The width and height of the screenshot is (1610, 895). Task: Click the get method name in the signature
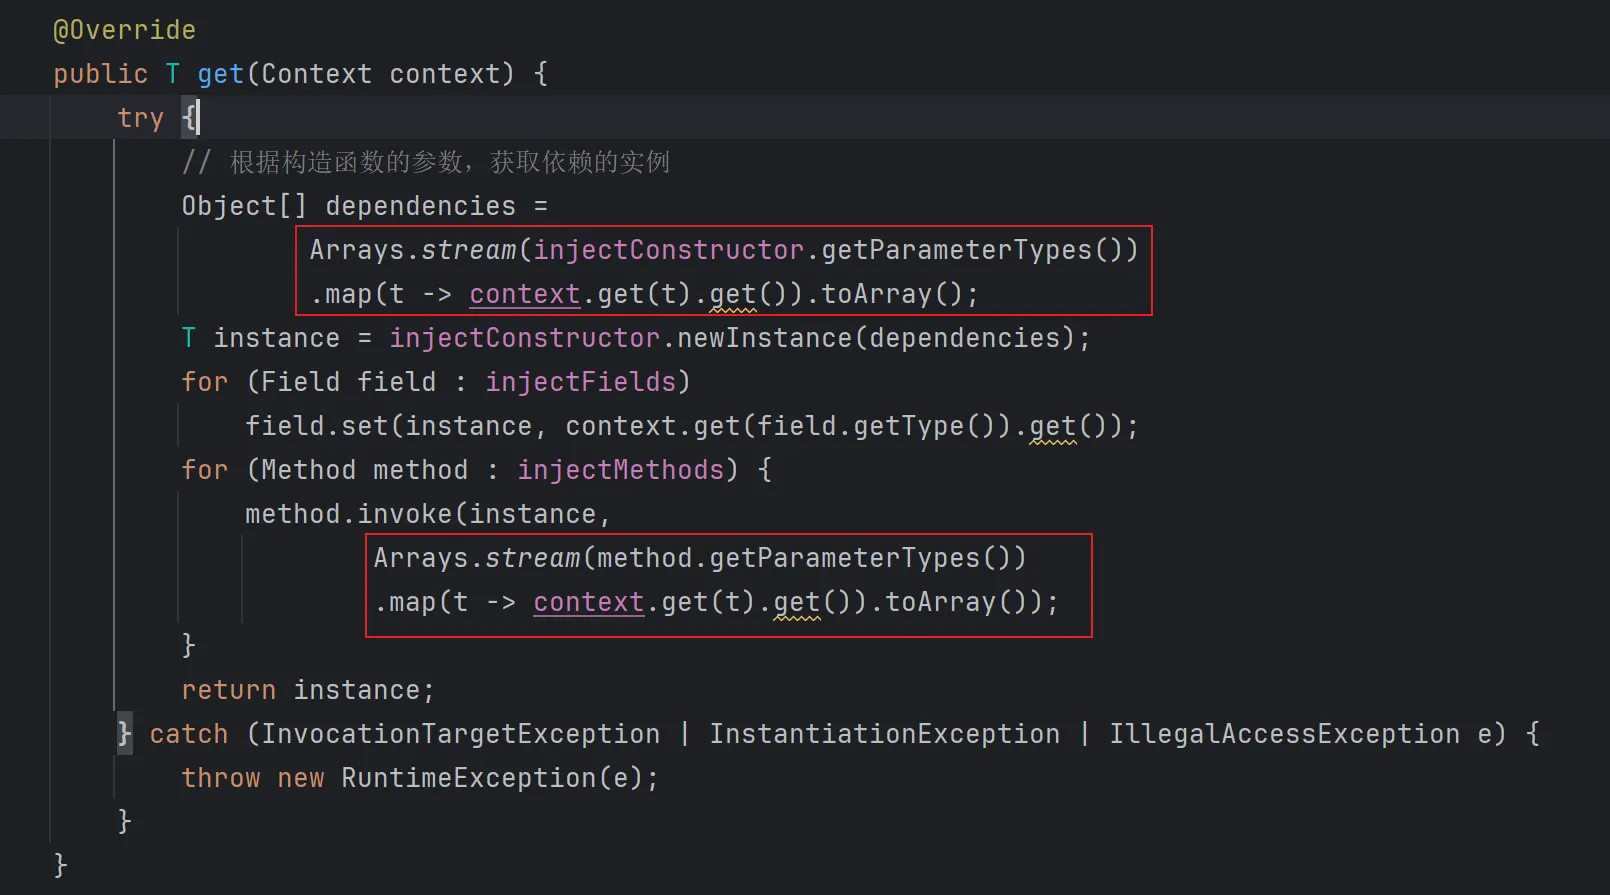220,74
